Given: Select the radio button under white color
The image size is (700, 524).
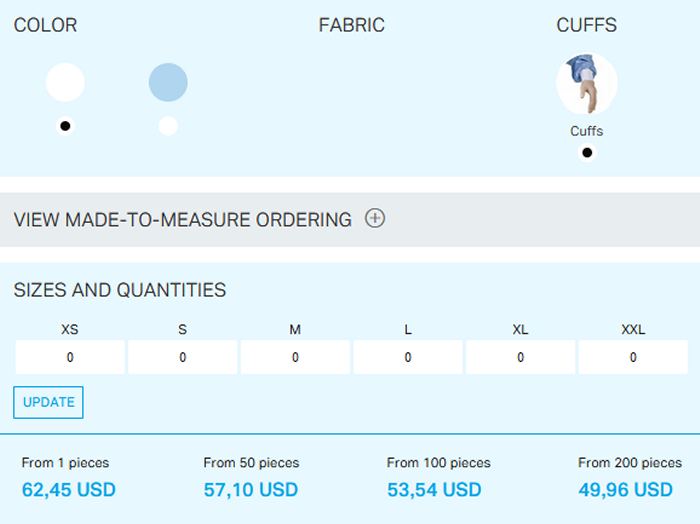Looking at the screenshot, I should pos(65,126).
